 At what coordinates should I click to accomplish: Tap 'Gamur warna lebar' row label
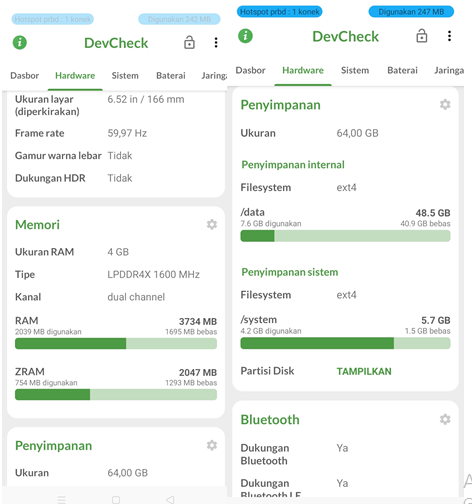(x=58, y=156)
